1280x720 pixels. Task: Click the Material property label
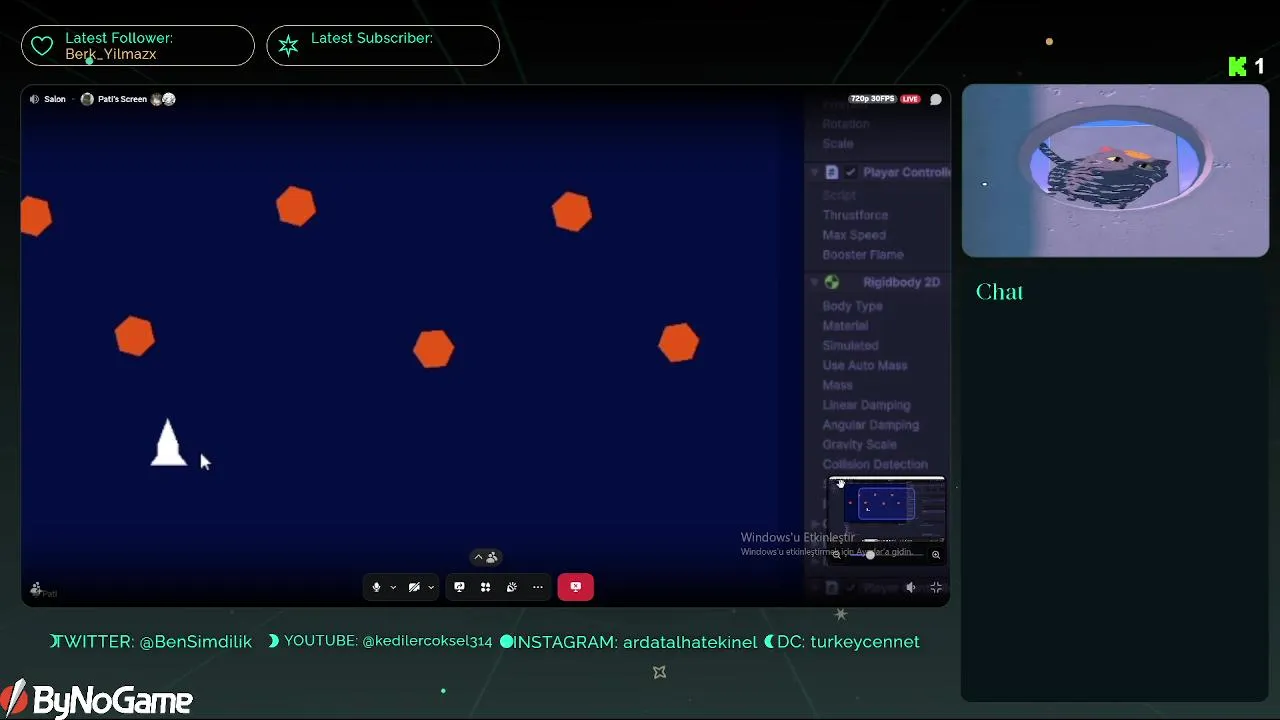tap(845, 326)
